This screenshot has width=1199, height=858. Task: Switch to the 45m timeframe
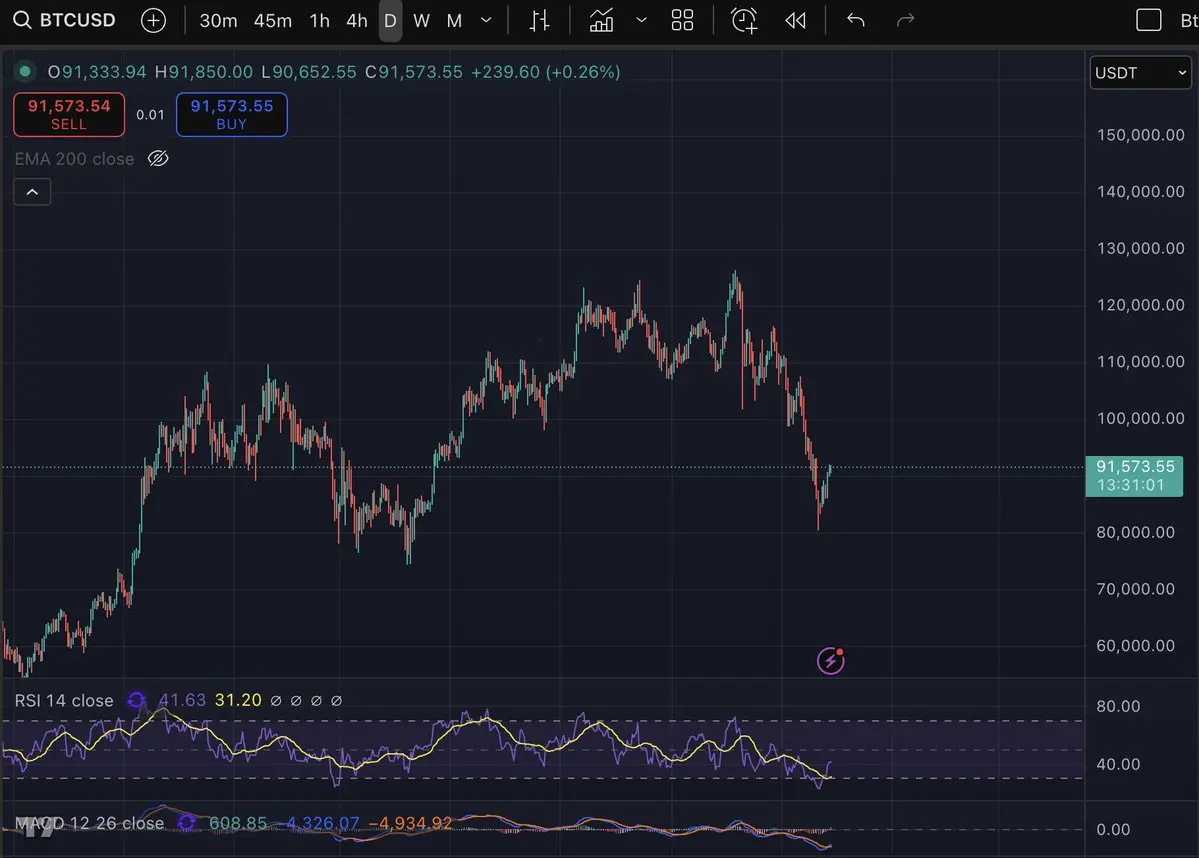pyautogui.click(x=273, y=21)
